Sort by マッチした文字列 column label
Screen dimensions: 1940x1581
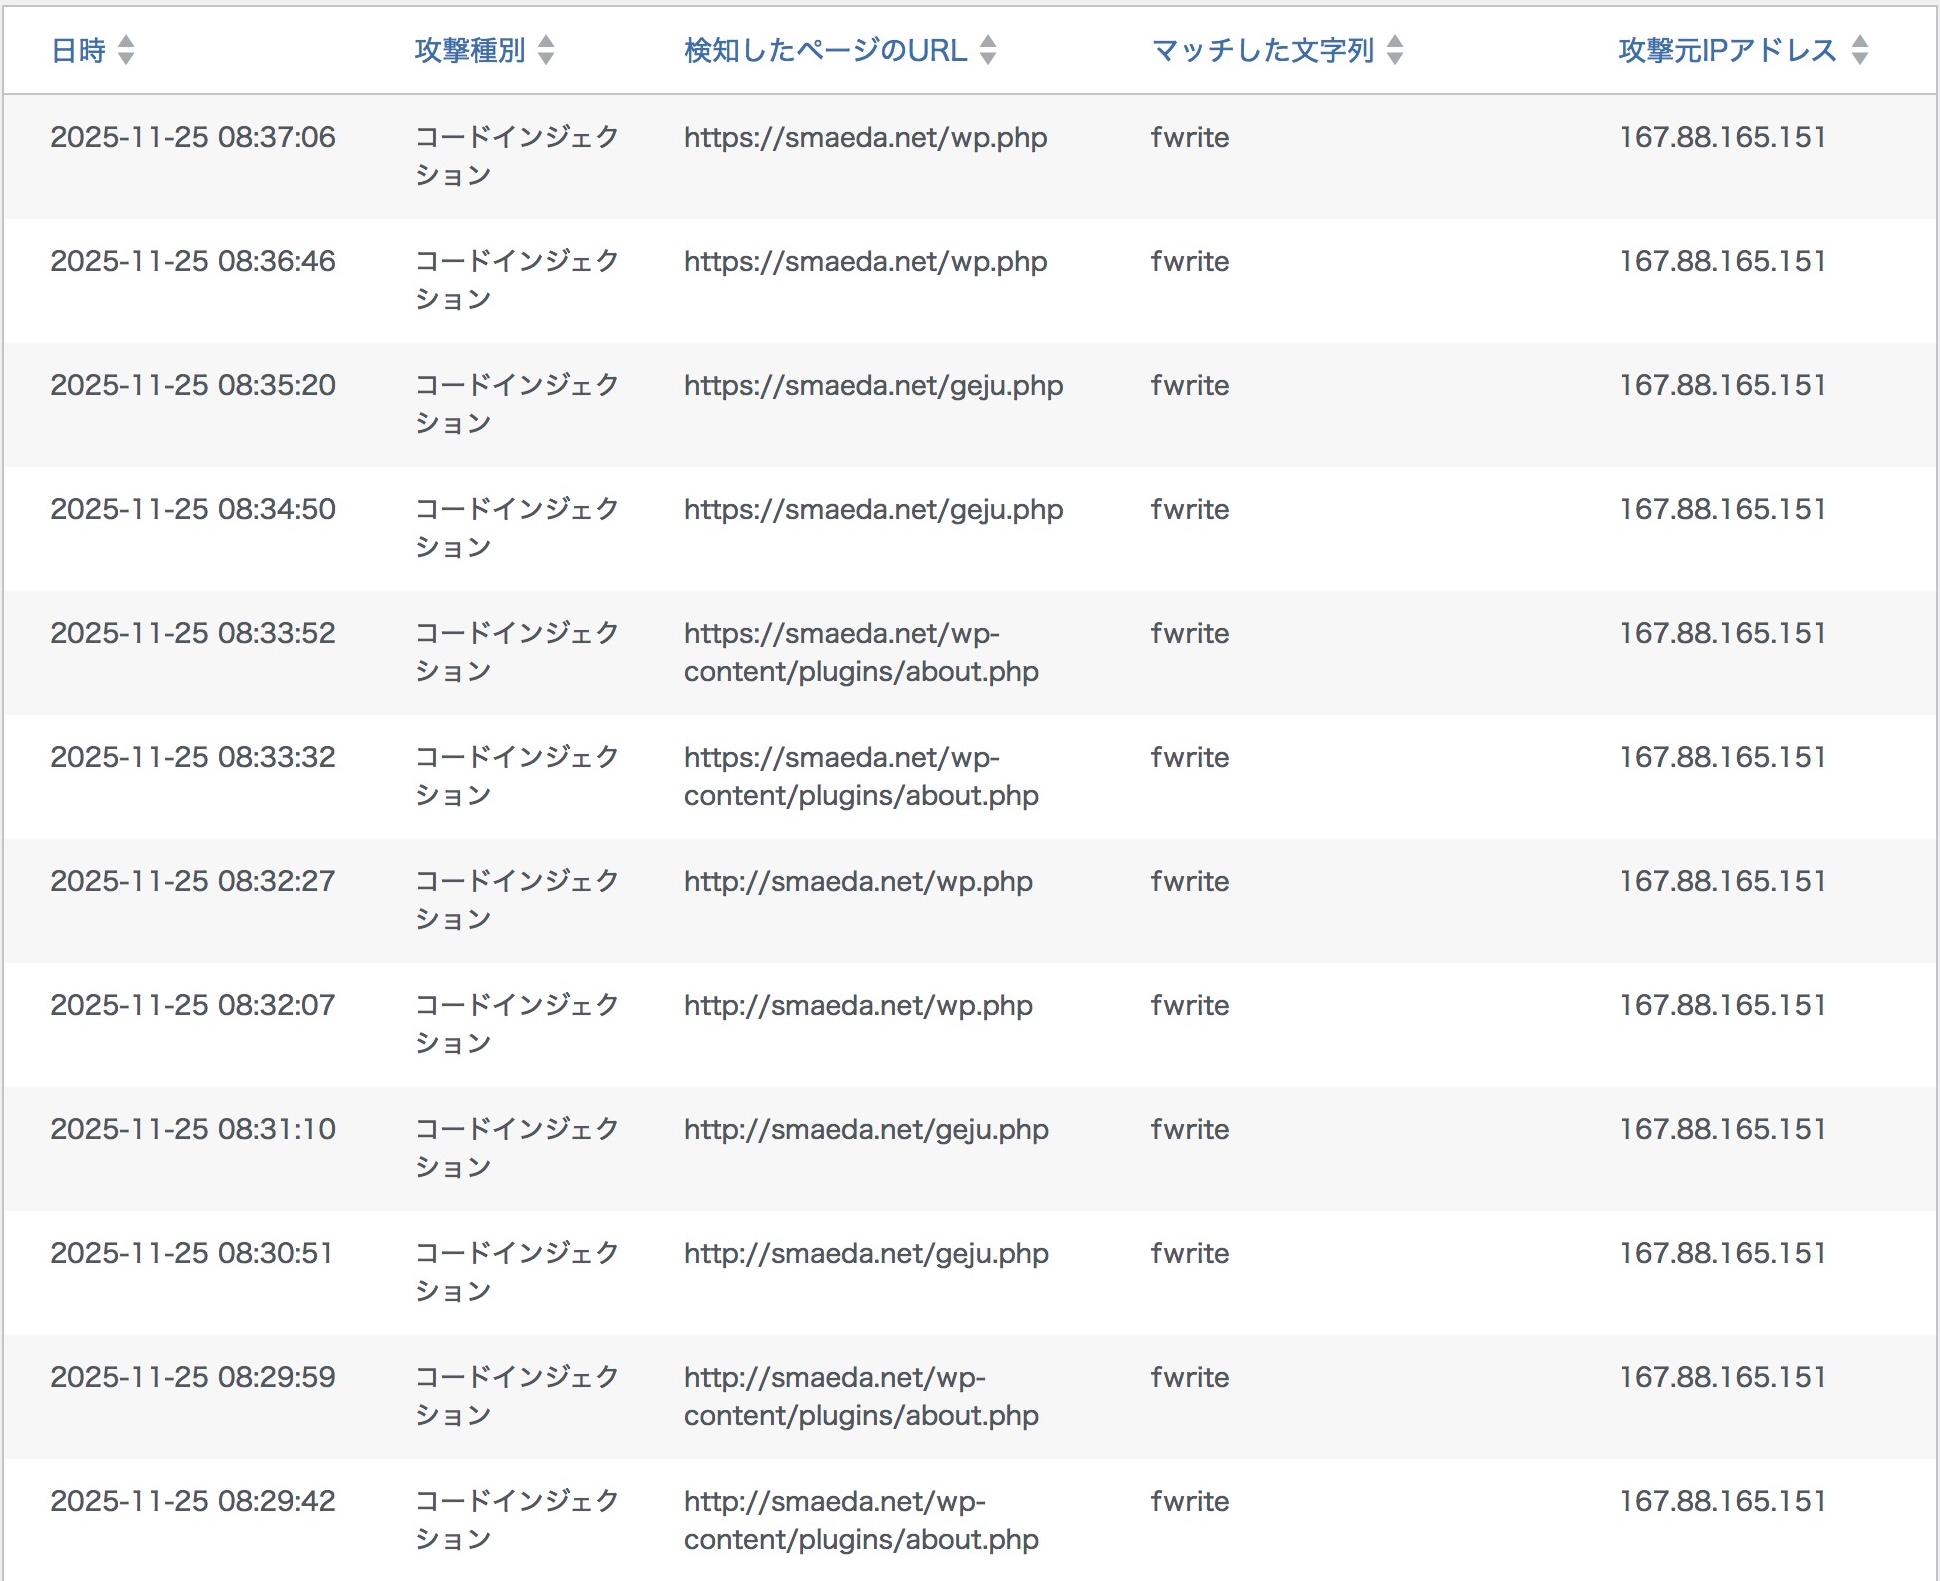(1263, 50)
